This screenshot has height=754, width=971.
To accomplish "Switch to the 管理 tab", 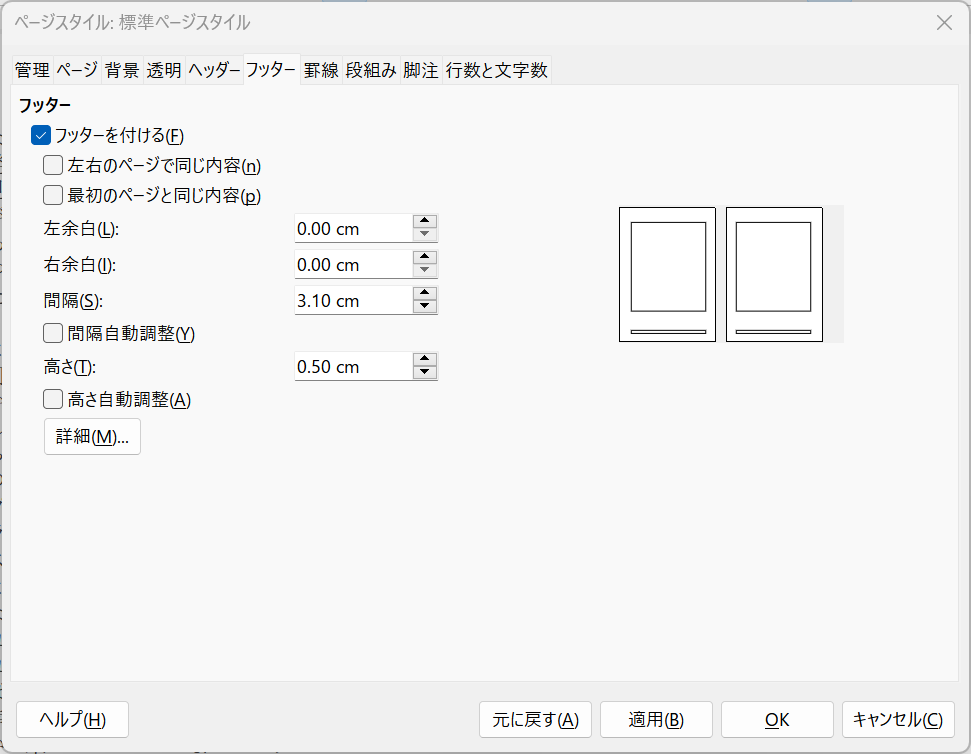I will click(32, 70).
